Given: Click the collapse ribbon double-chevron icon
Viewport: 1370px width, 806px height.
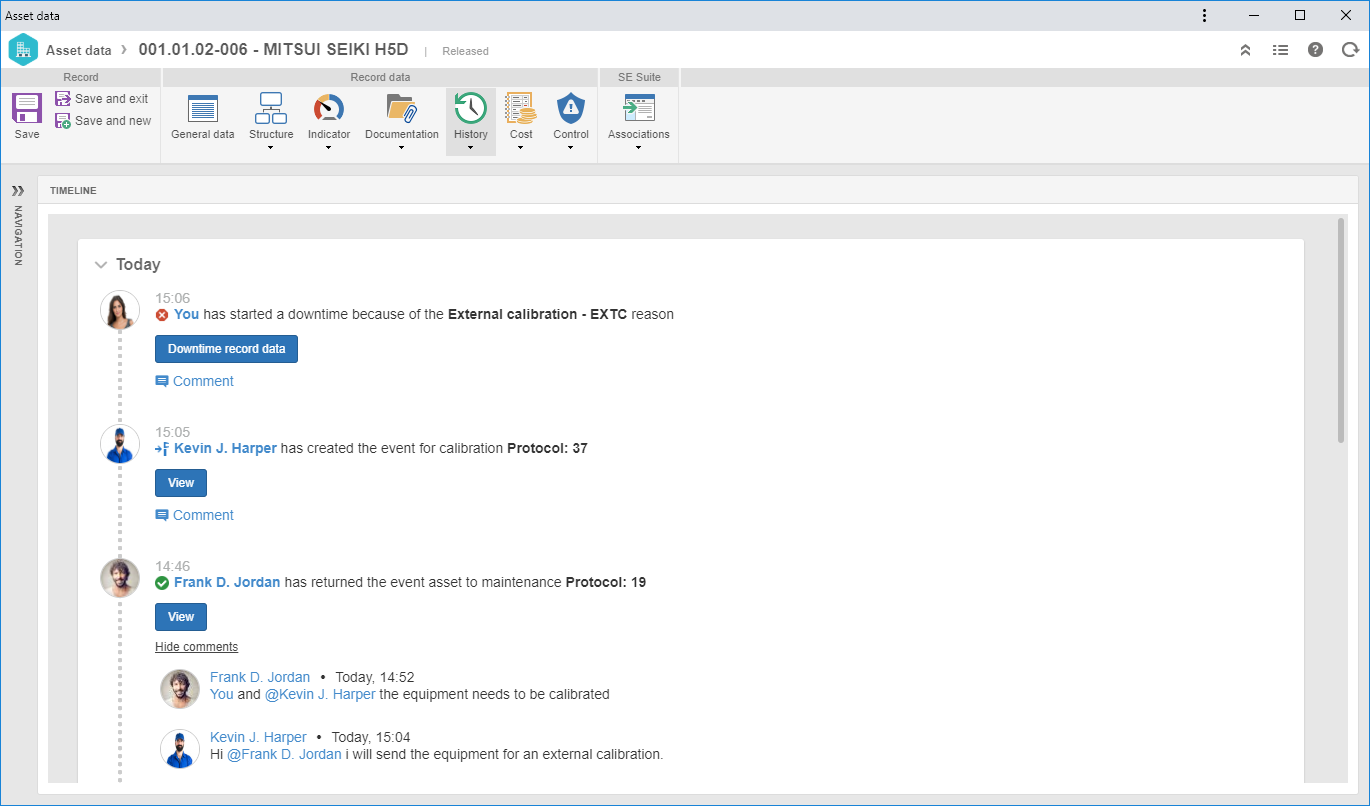Looking at the screenshot, I should coord(1245,50).
